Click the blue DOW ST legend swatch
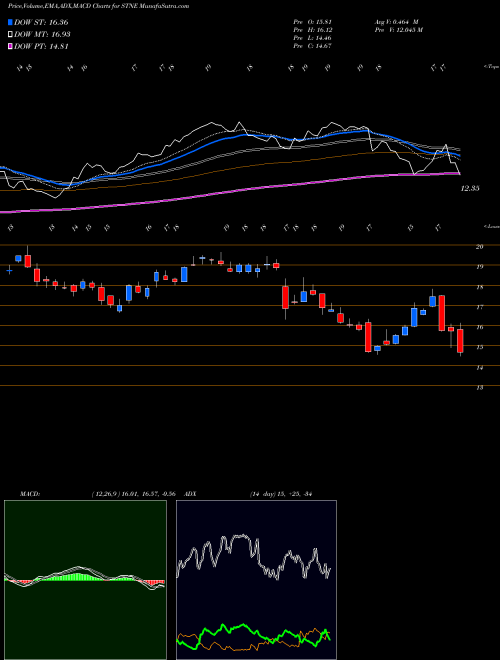Screen dimensions: 500x660 pos(11,22)
